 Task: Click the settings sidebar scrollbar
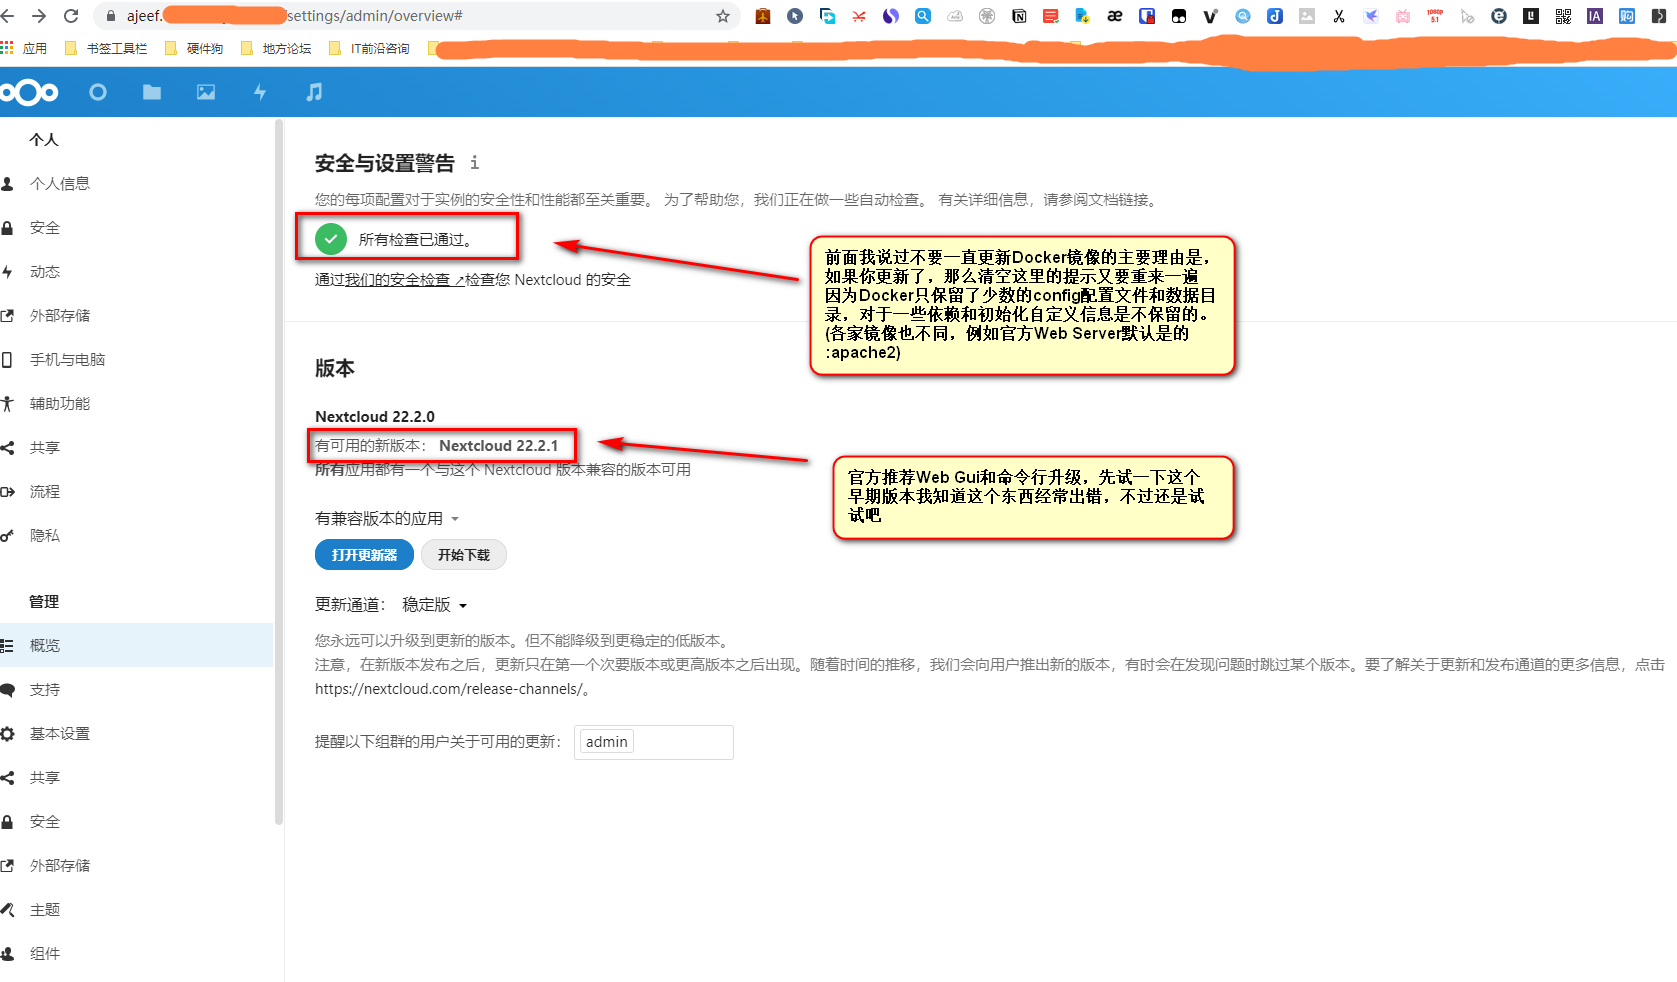[x=279, y=472]
